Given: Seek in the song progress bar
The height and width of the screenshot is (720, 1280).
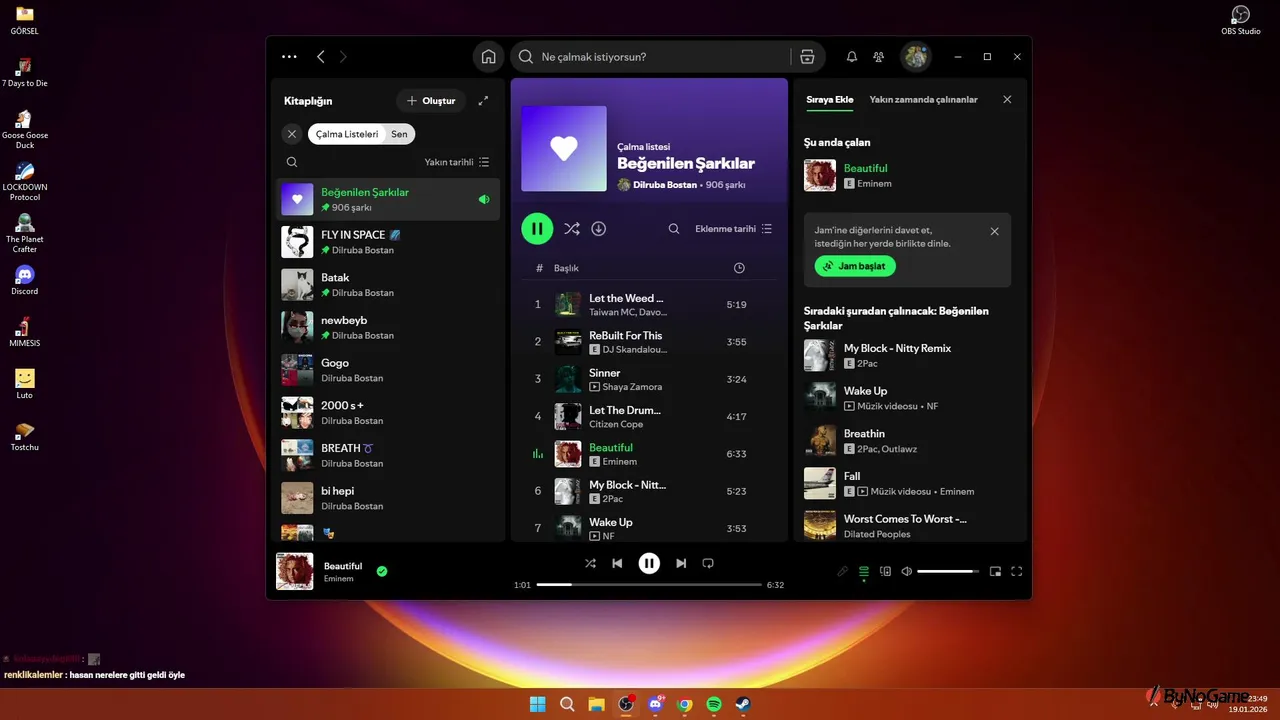Looking at the screenshot, I should coord(649,584).
